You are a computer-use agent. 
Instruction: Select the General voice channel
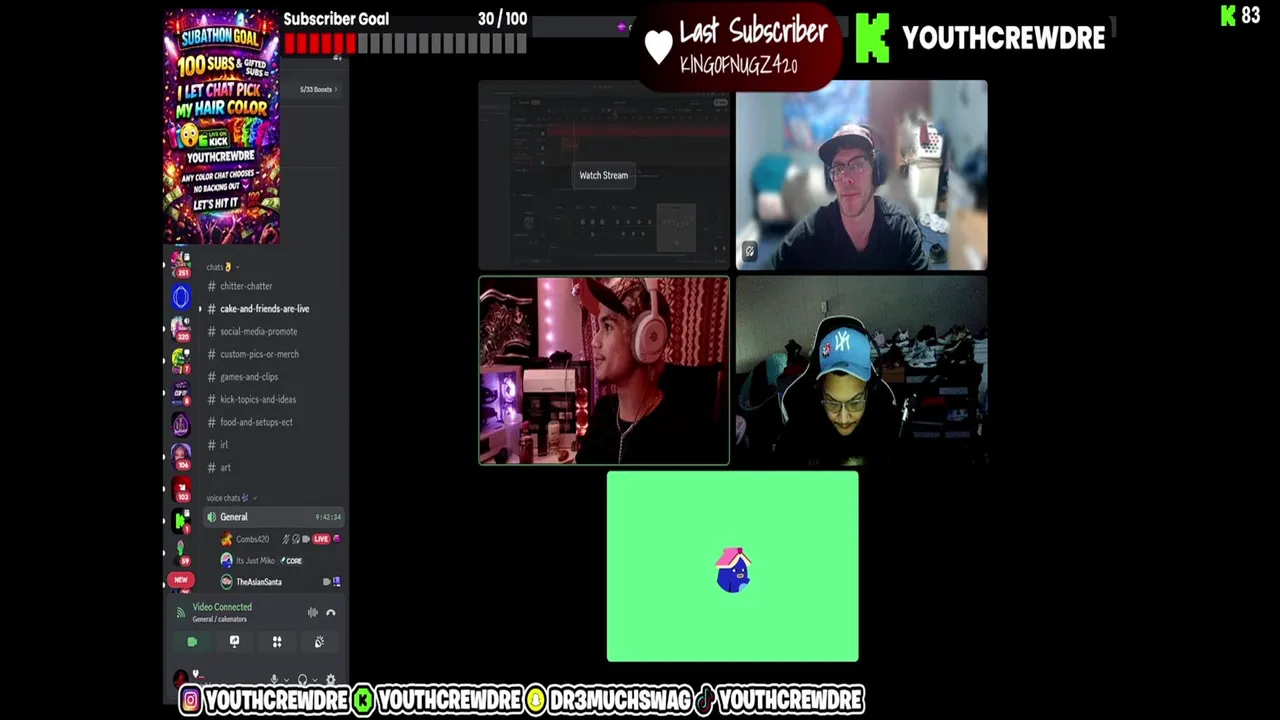pyautogui.click(x=273, y=517)
